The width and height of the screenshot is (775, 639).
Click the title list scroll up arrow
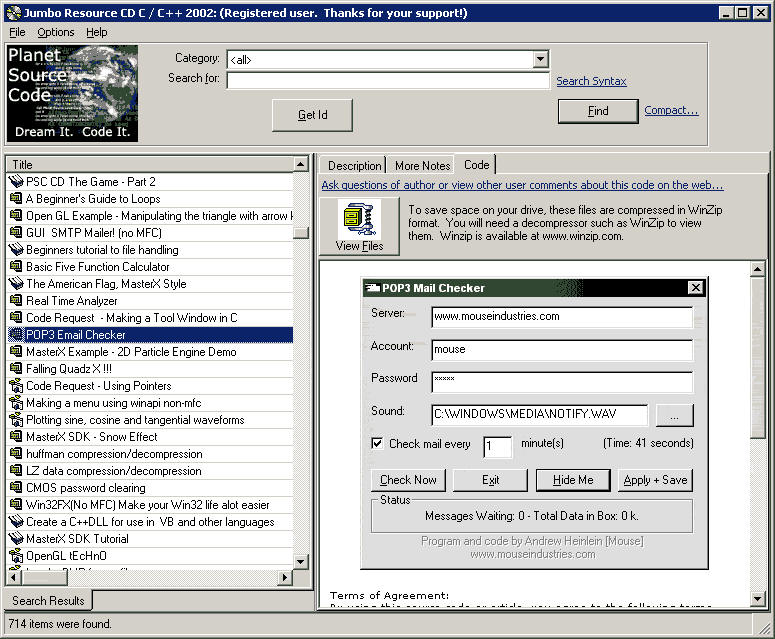coord(301,164)
